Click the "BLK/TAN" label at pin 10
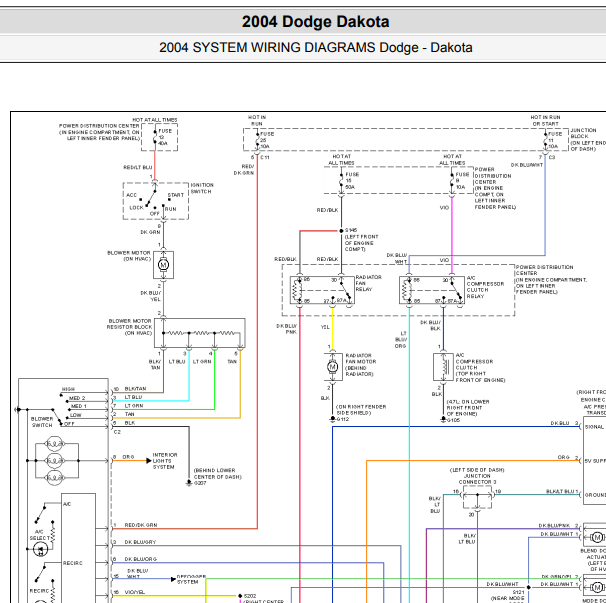Image resolution: width=606 pixels, height=603 pixels. click(135, 389)
